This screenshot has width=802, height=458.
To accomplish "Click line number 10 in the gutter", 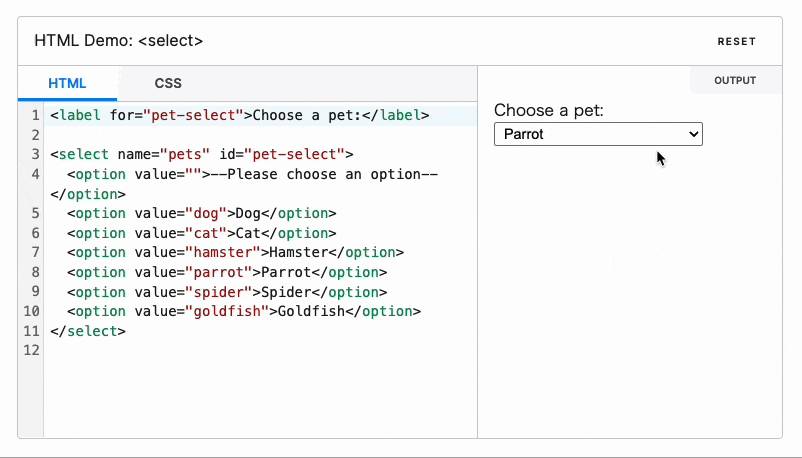I will [x=31, y=311].
